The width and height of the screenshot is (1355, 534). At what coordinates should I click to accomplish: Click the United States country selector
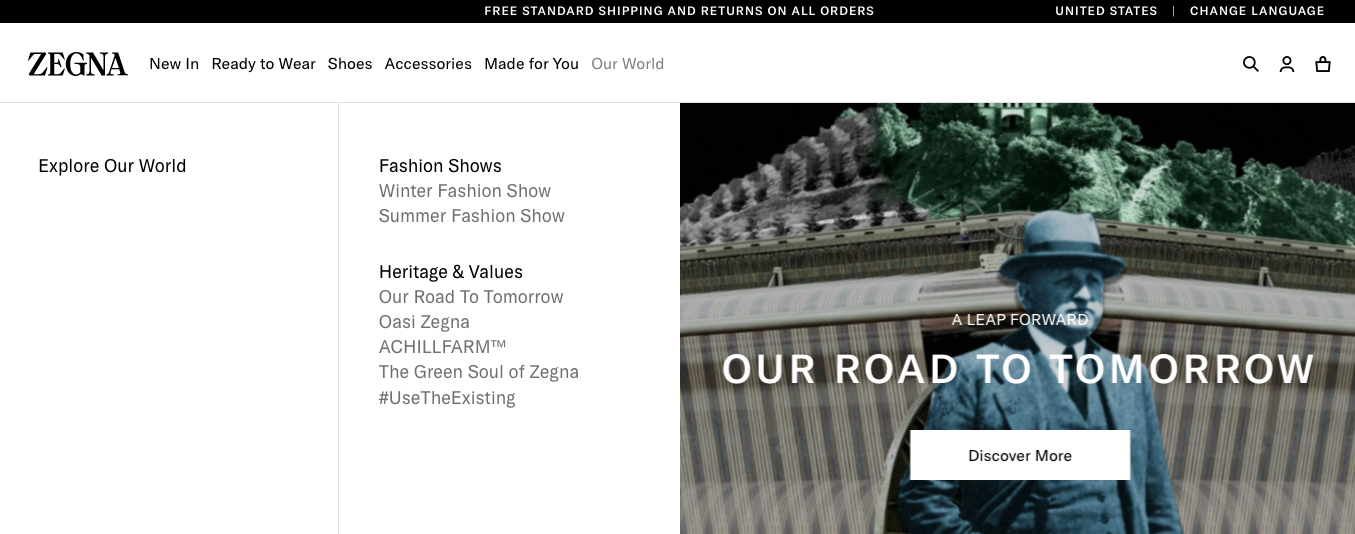coord(1106,11)
